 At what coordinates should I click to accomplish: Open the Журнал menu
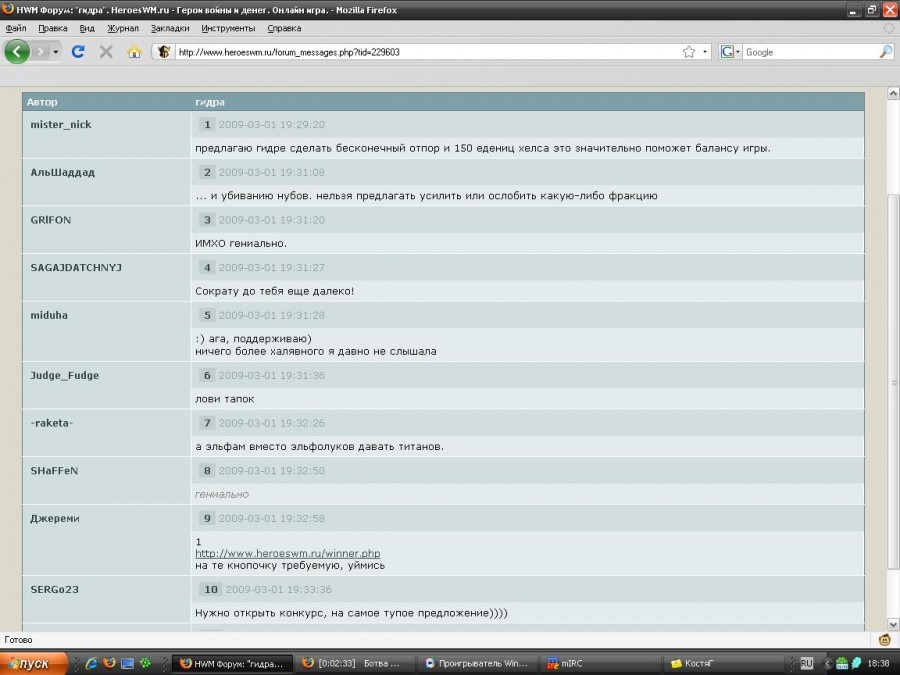123,29
